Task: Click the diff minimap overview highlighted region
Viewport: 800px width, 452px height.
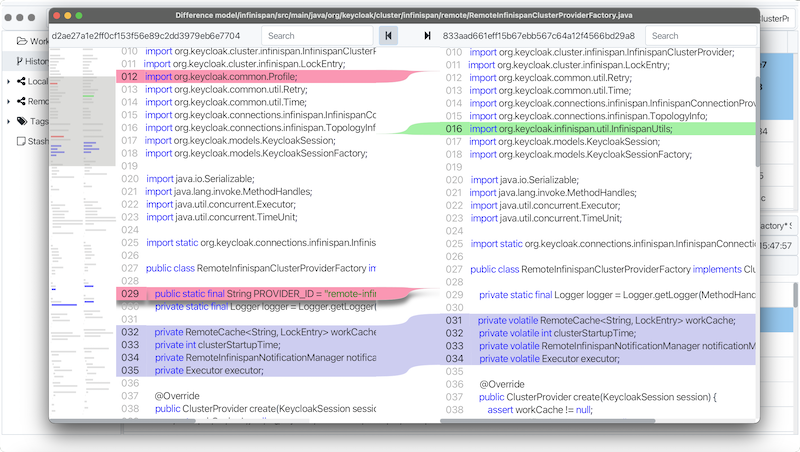Action: 82,121
